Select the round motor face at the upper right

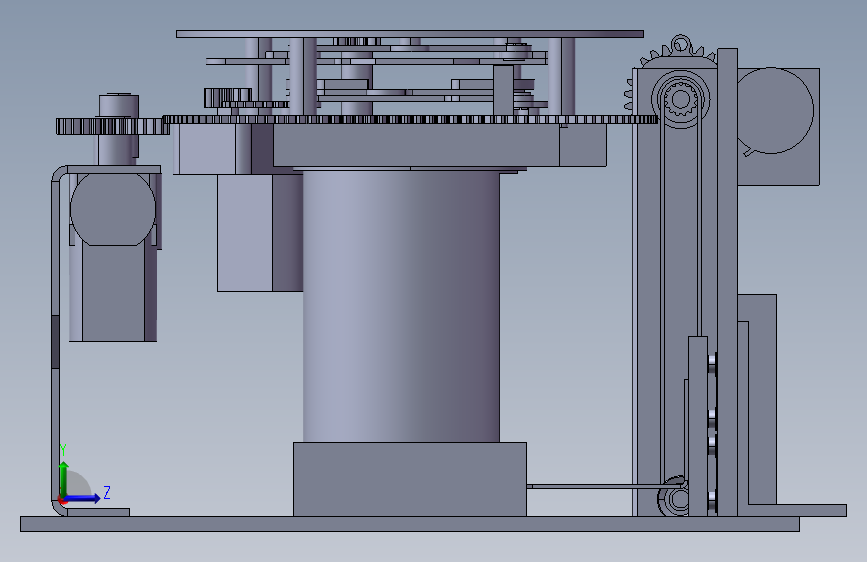click(x=775, y=111)
